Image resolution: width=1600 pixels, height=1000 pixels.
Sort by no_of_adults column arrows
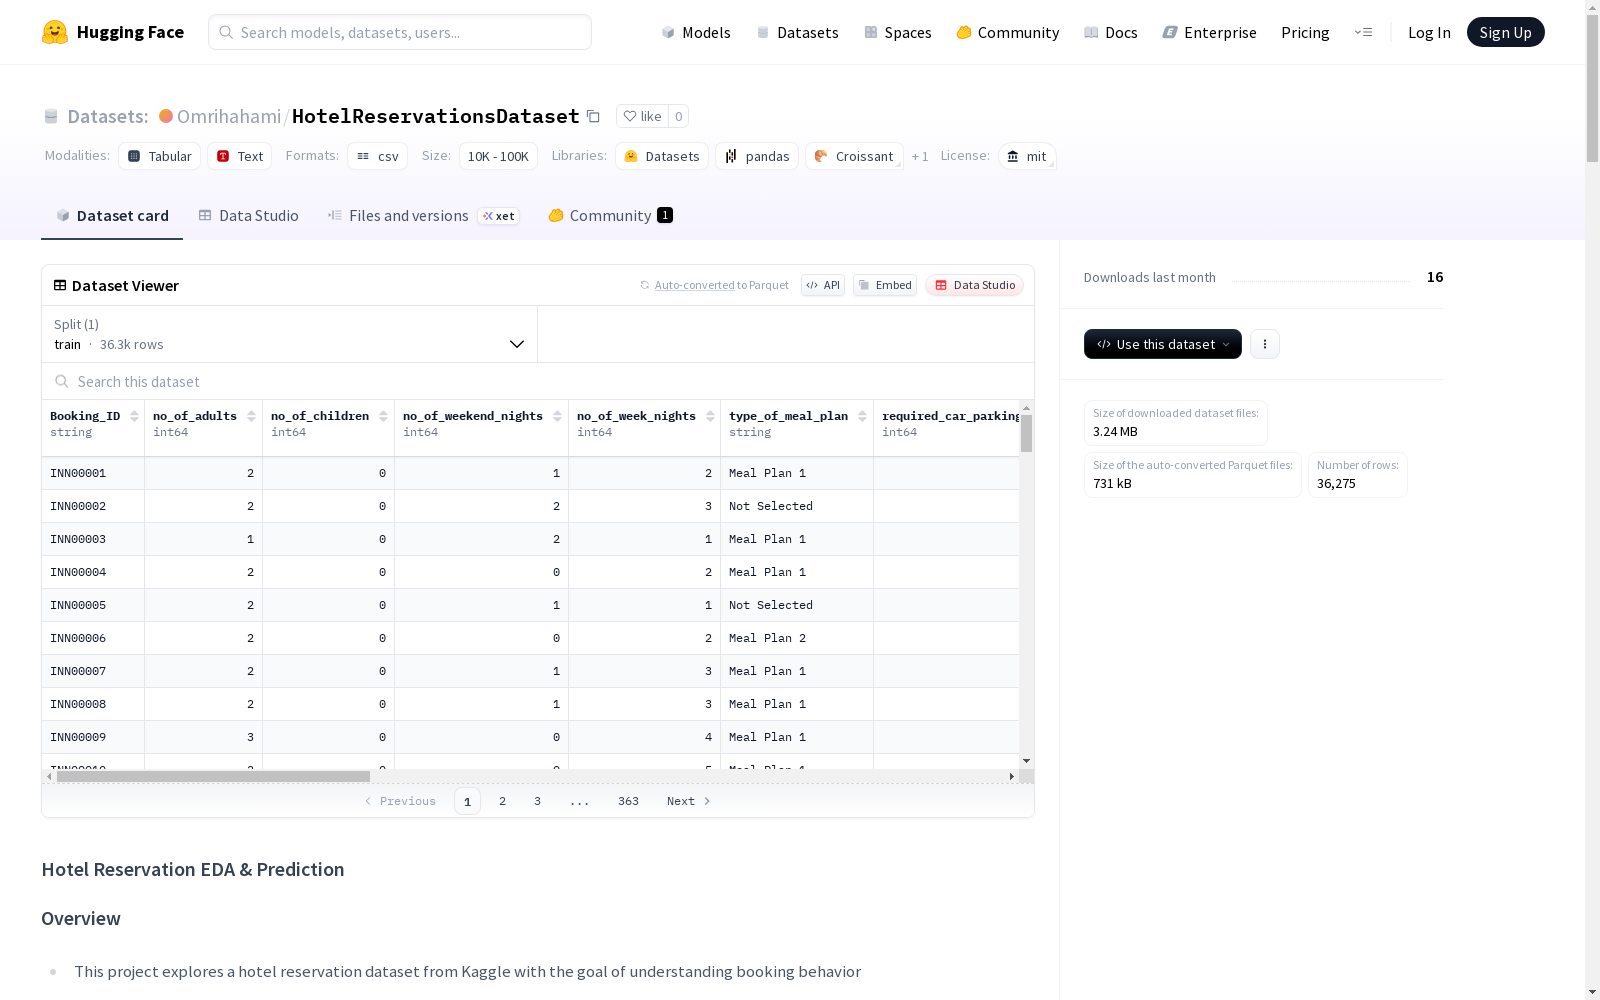coord(251,416)
